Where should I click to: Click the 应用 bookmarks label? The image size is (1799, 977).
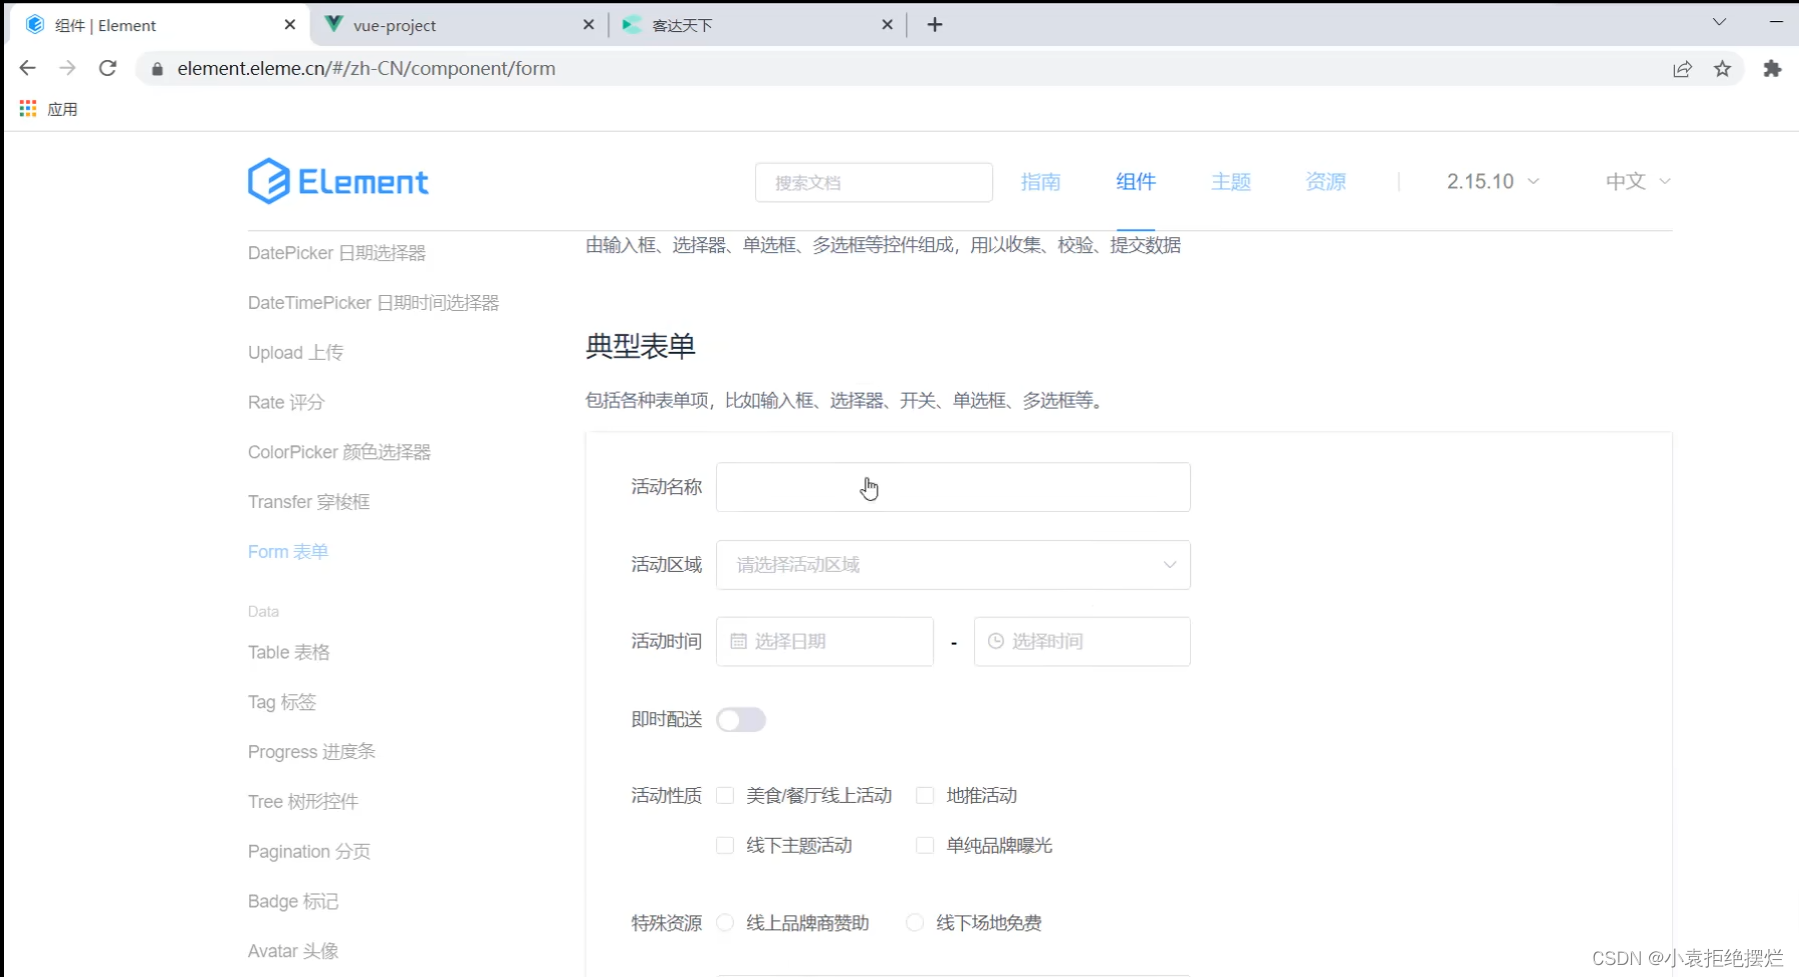click(x=62, y=109)
